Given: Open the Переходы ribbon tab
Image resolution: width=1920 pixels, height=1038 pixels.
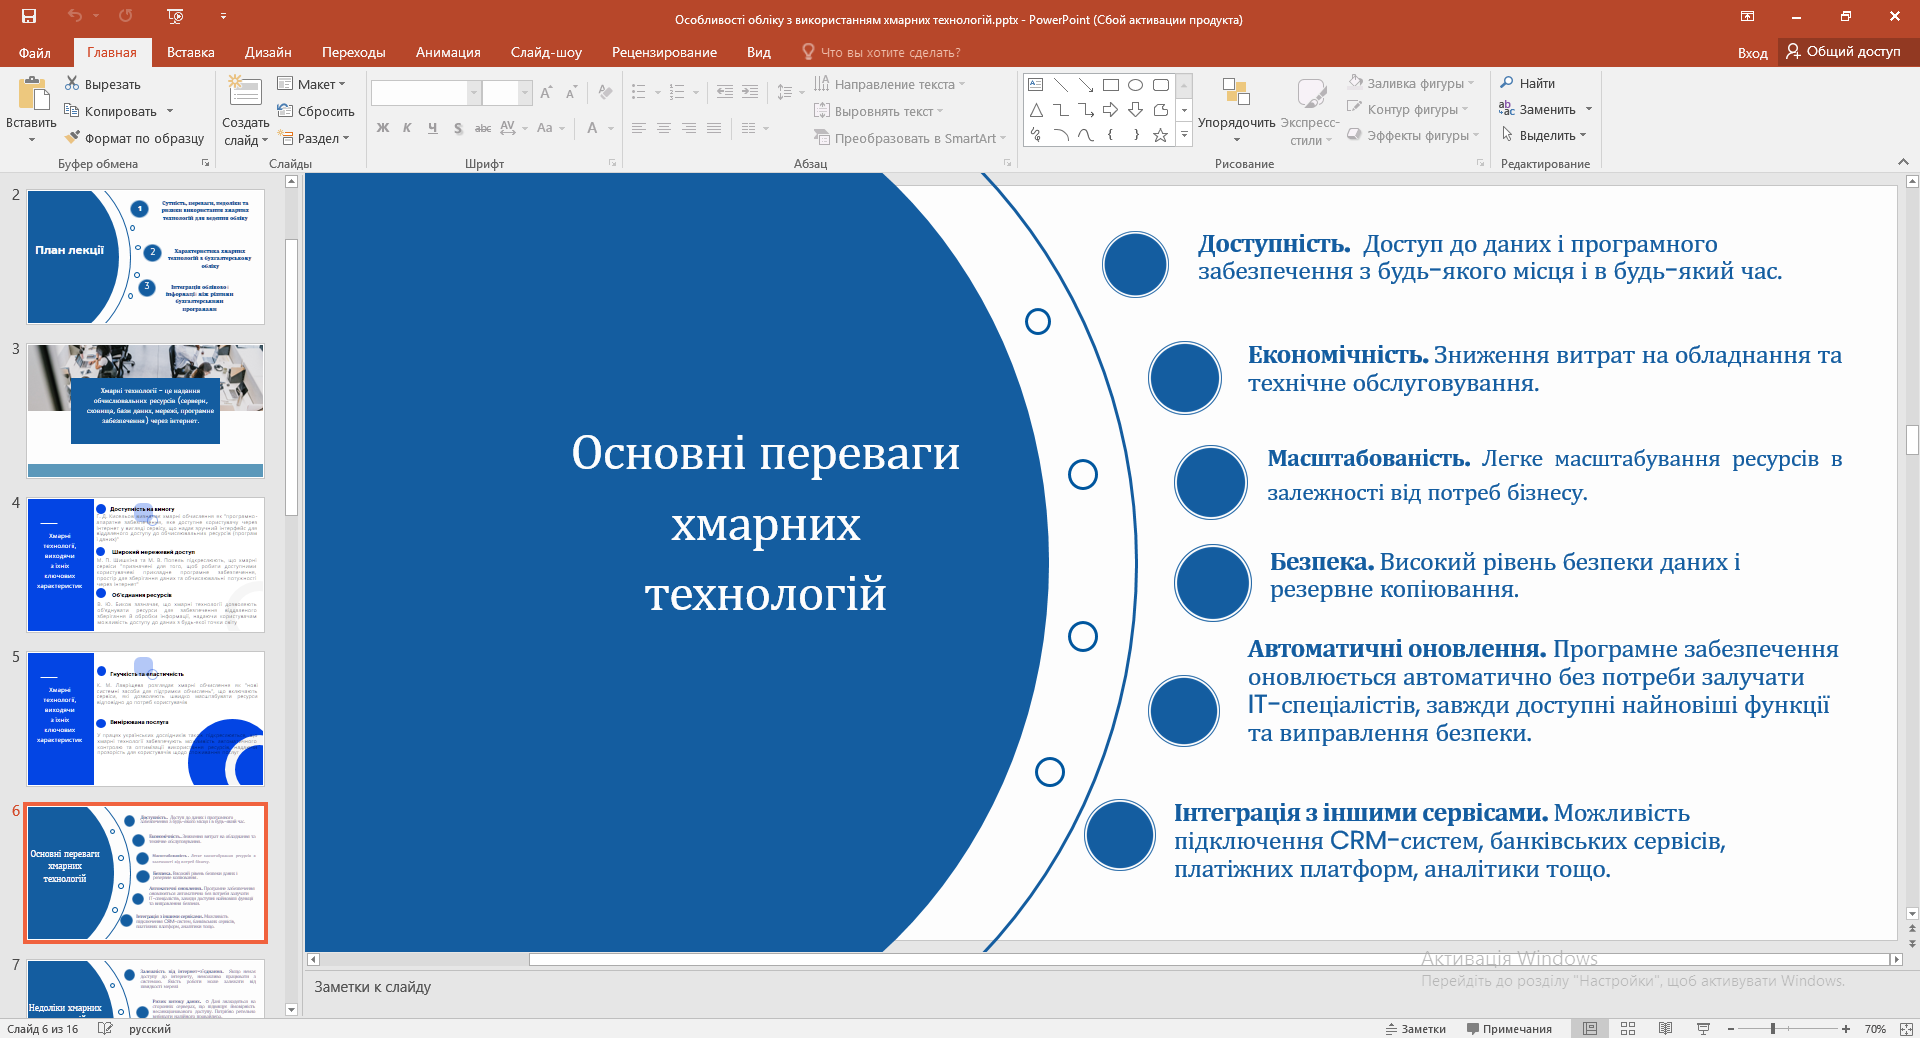Looking at the screenshot, I should tap(353, 52).
